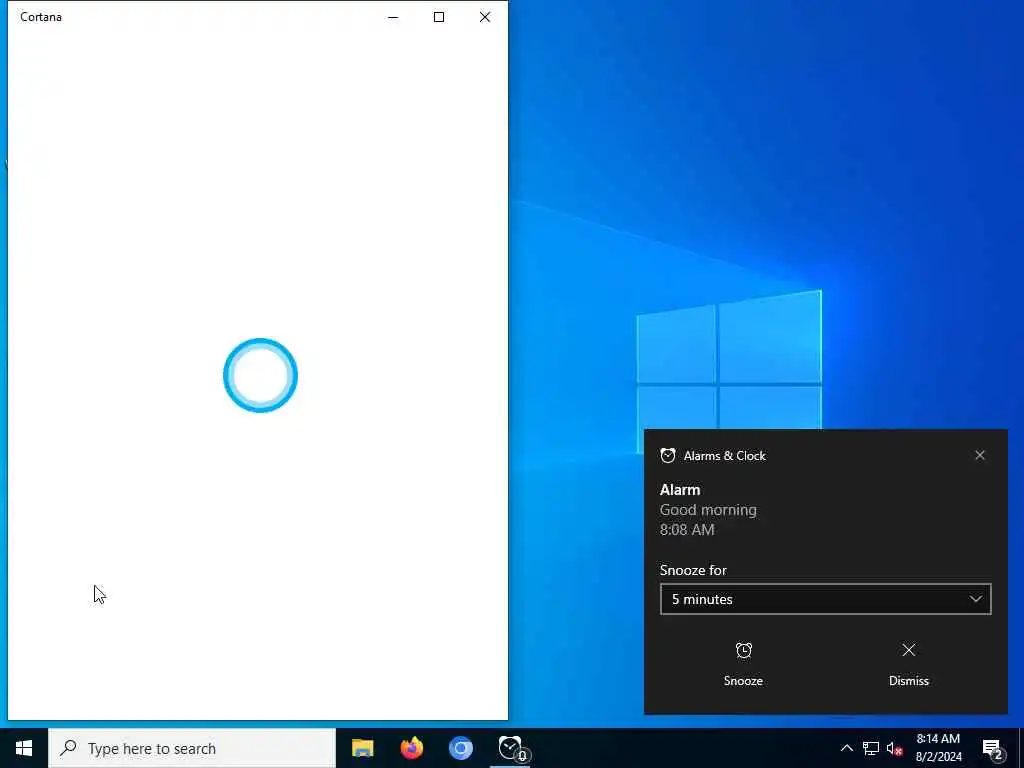Open the clock showing 8:14 AM
This screenshot has height=768, width=1024.
(x=938, y=748)
